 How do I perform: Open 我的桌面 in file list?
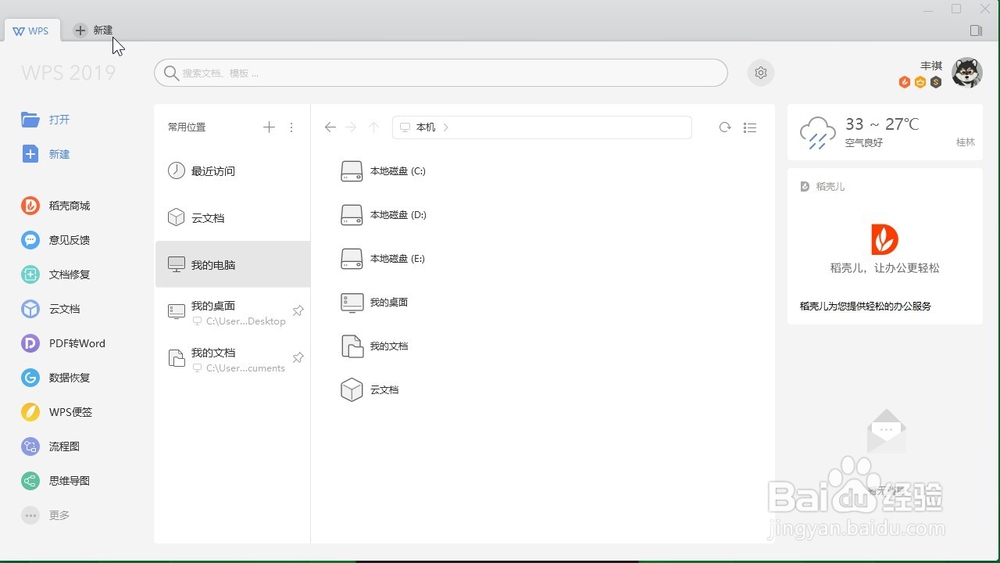(374, 302)
